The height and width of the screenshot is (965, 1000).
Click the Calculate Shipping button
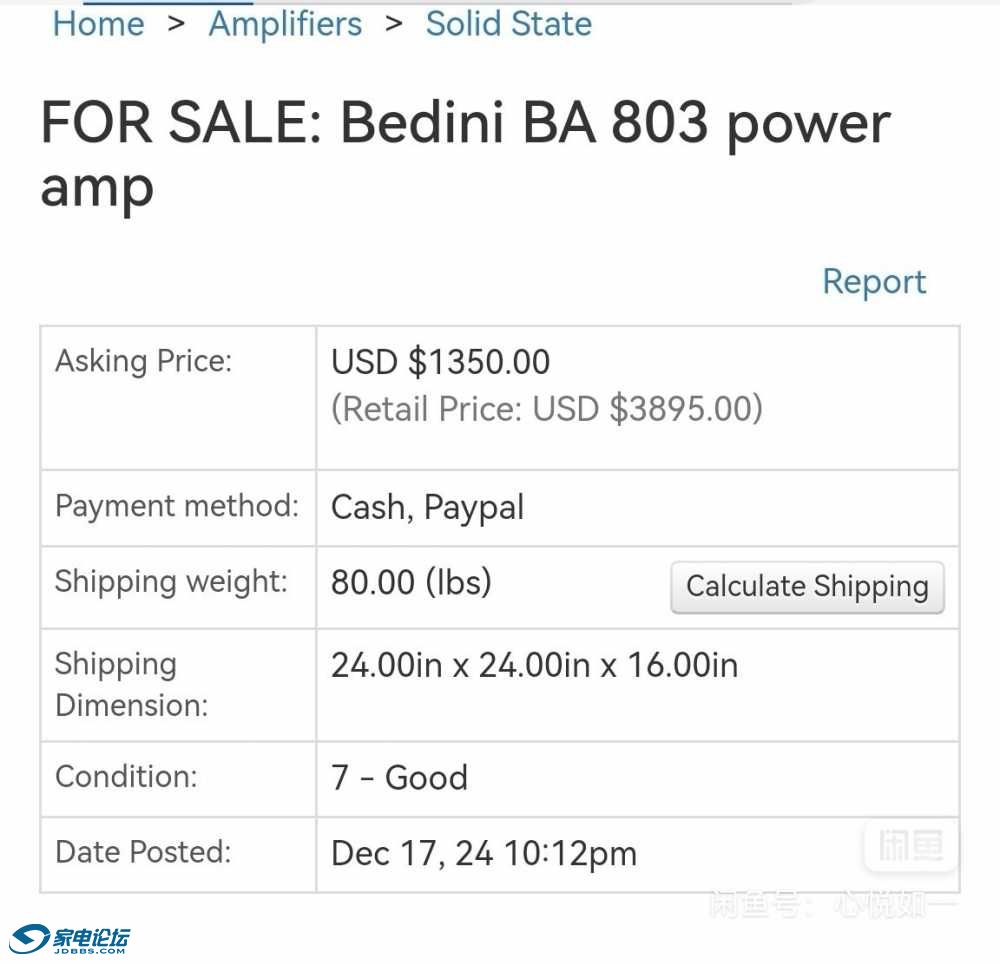807,587
